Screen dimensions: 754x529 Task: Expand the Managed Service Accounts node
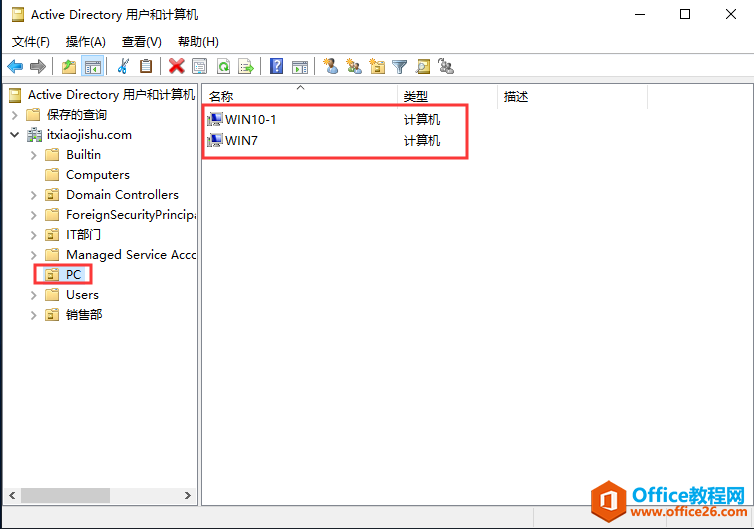coord(34,255)
